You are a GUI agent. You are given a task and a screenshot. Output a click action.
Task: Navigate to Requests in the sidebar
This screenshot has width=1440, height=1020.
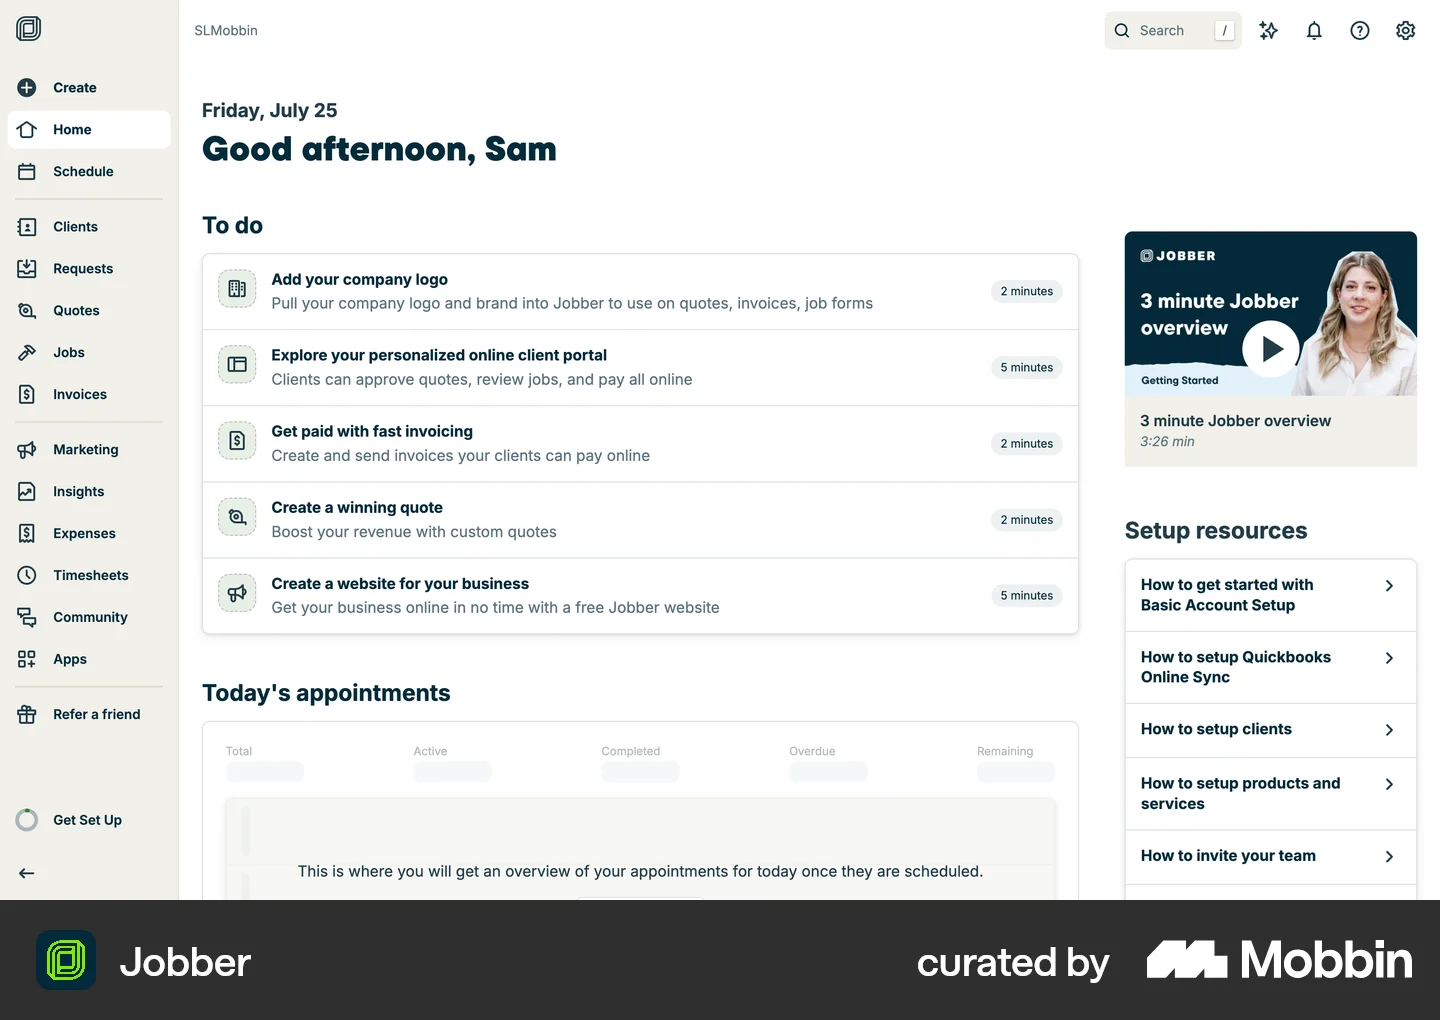coord(89,269)
